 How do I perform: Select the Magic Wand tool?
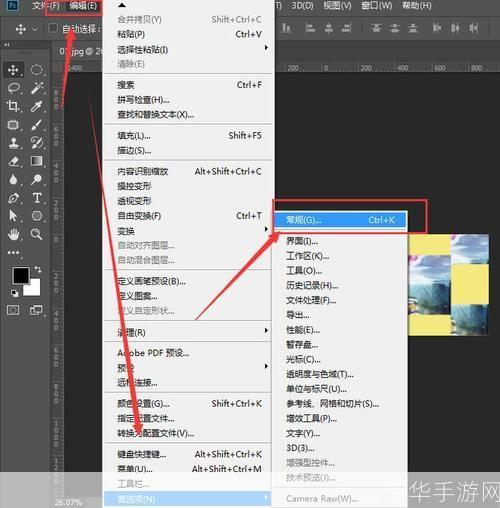pos(36,88)
